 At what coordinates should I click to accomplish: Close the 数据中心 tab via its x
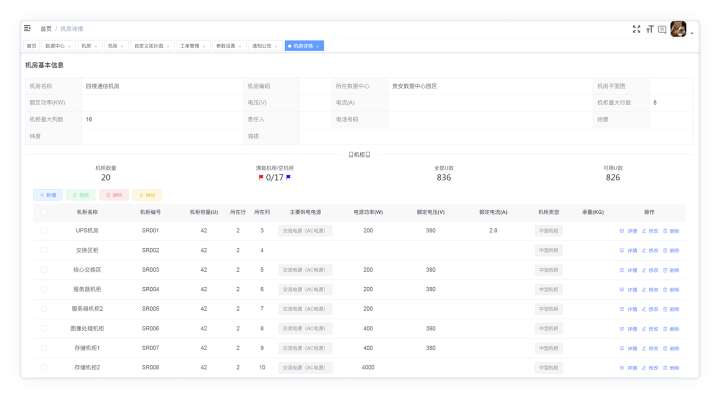pos(69,46)
